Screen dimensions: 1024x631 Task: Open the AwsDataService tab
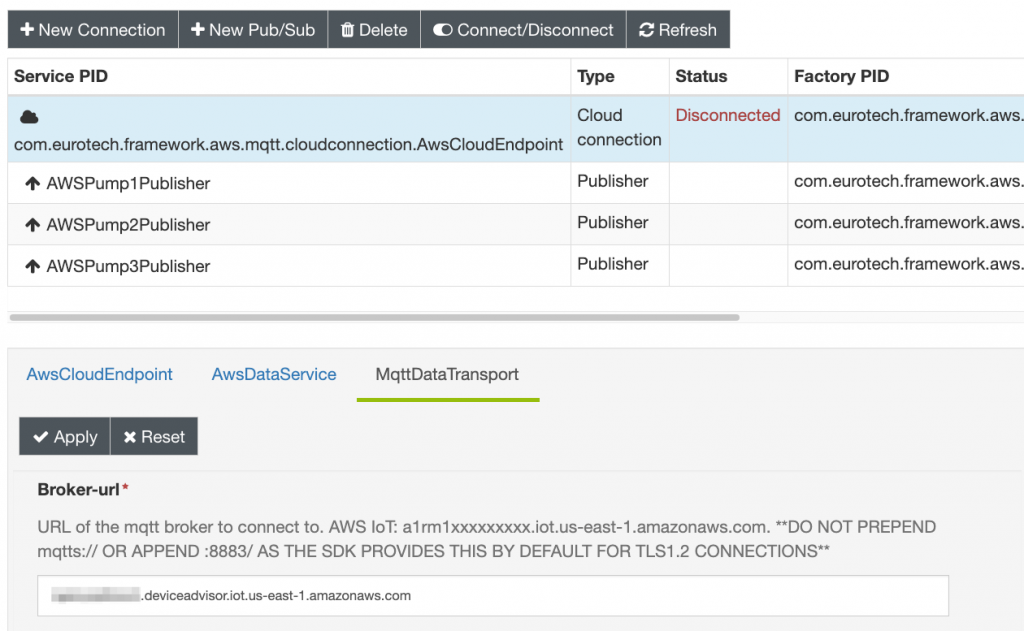(273, 374)
